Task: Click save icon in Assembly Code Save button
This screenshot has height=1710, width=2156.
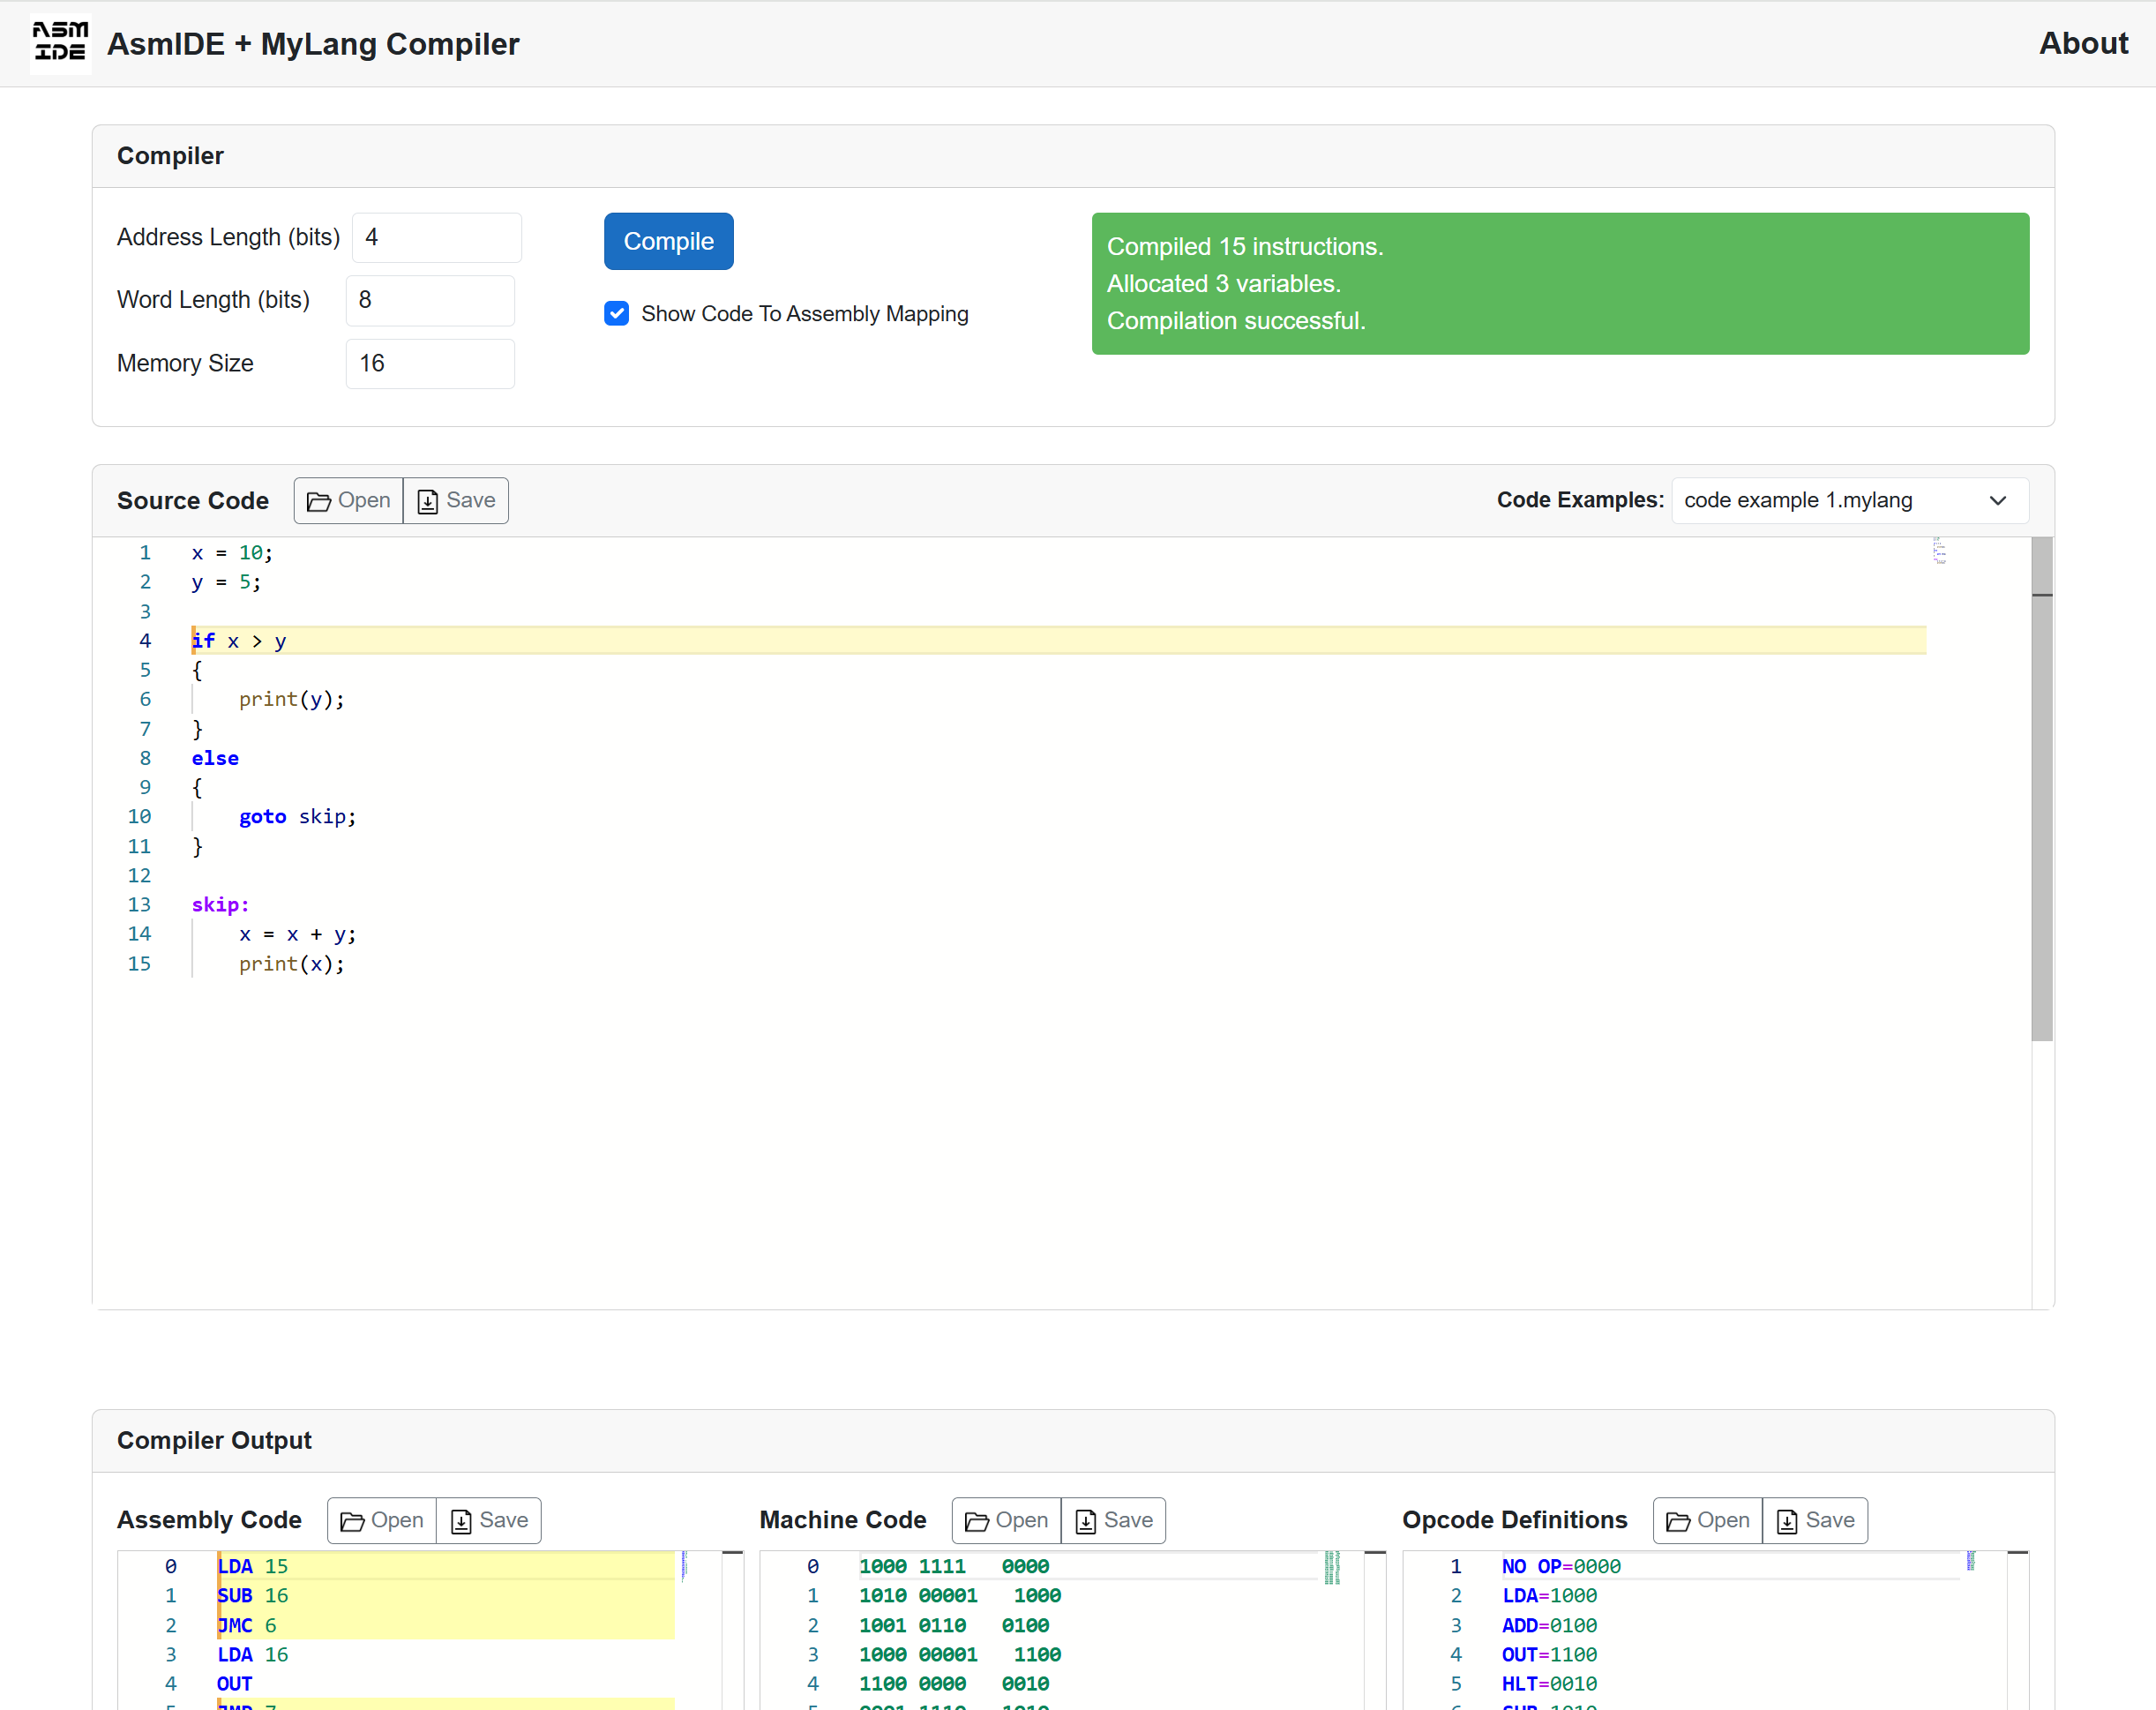Action: point(461,1521)
